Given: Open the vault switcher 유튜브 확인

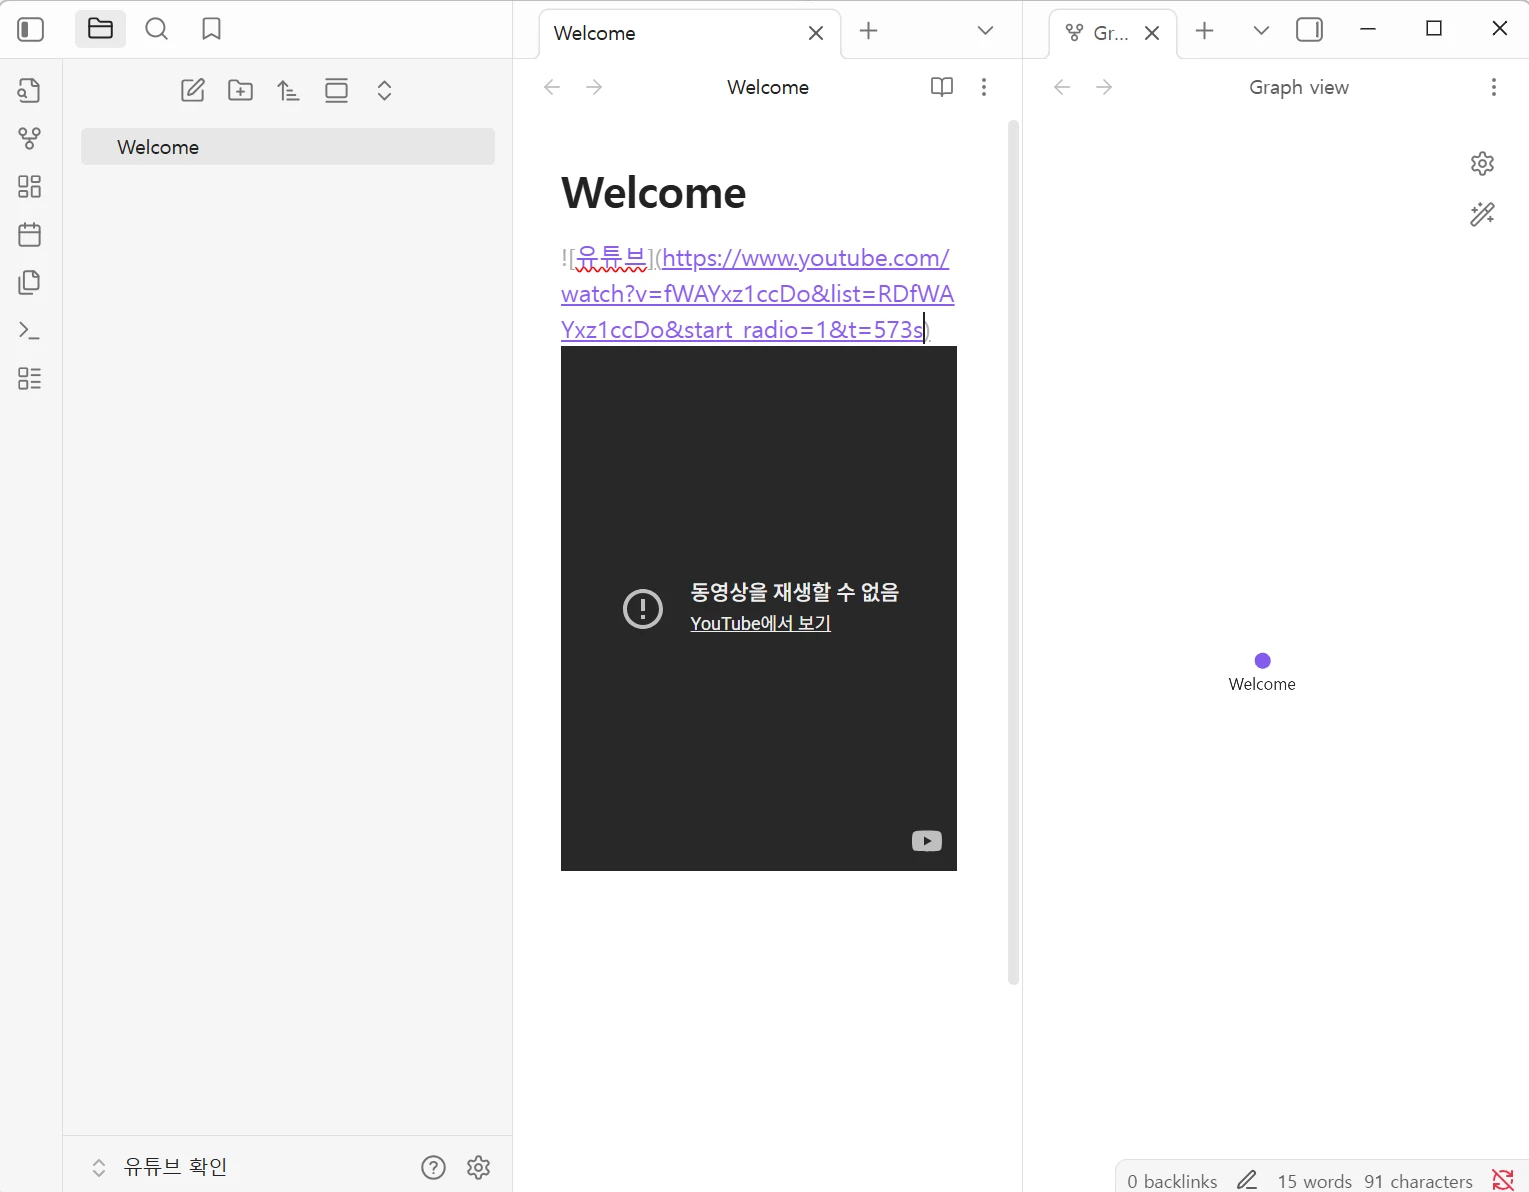Looking at the screenshot, I should (x=175, y=1167).
